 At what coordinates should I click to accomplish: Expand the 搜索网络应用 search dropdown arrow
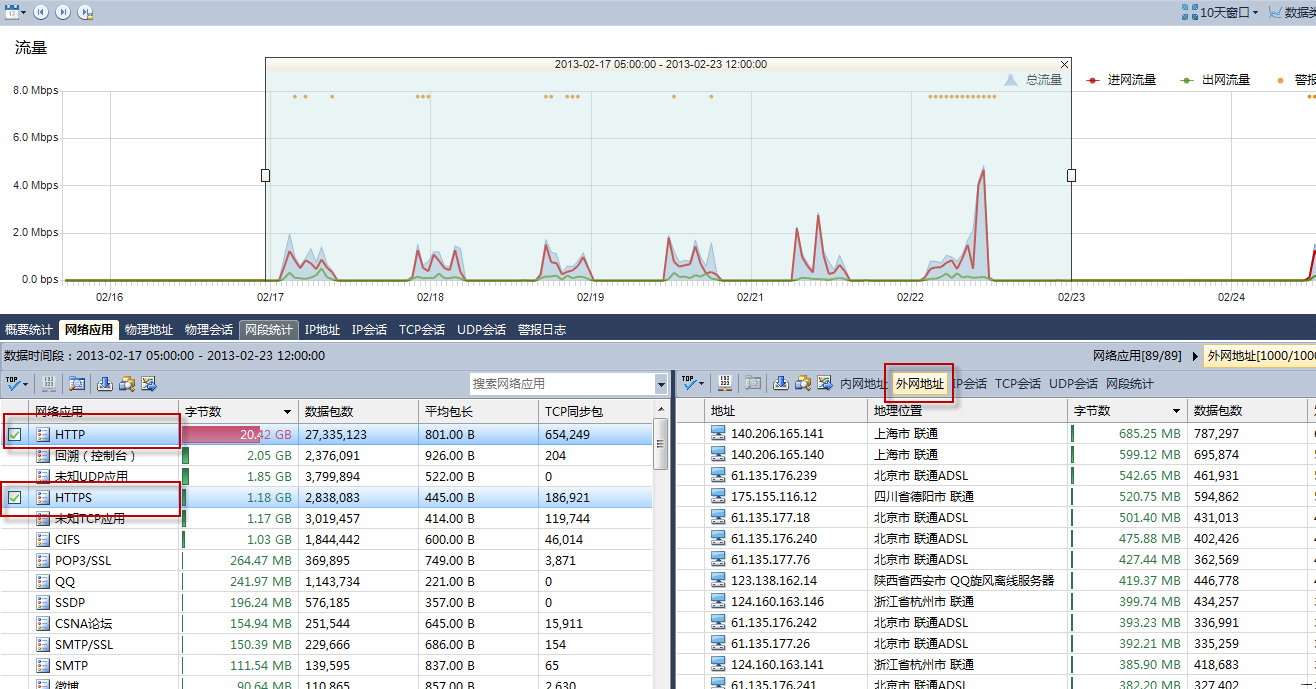click(661, 384)
